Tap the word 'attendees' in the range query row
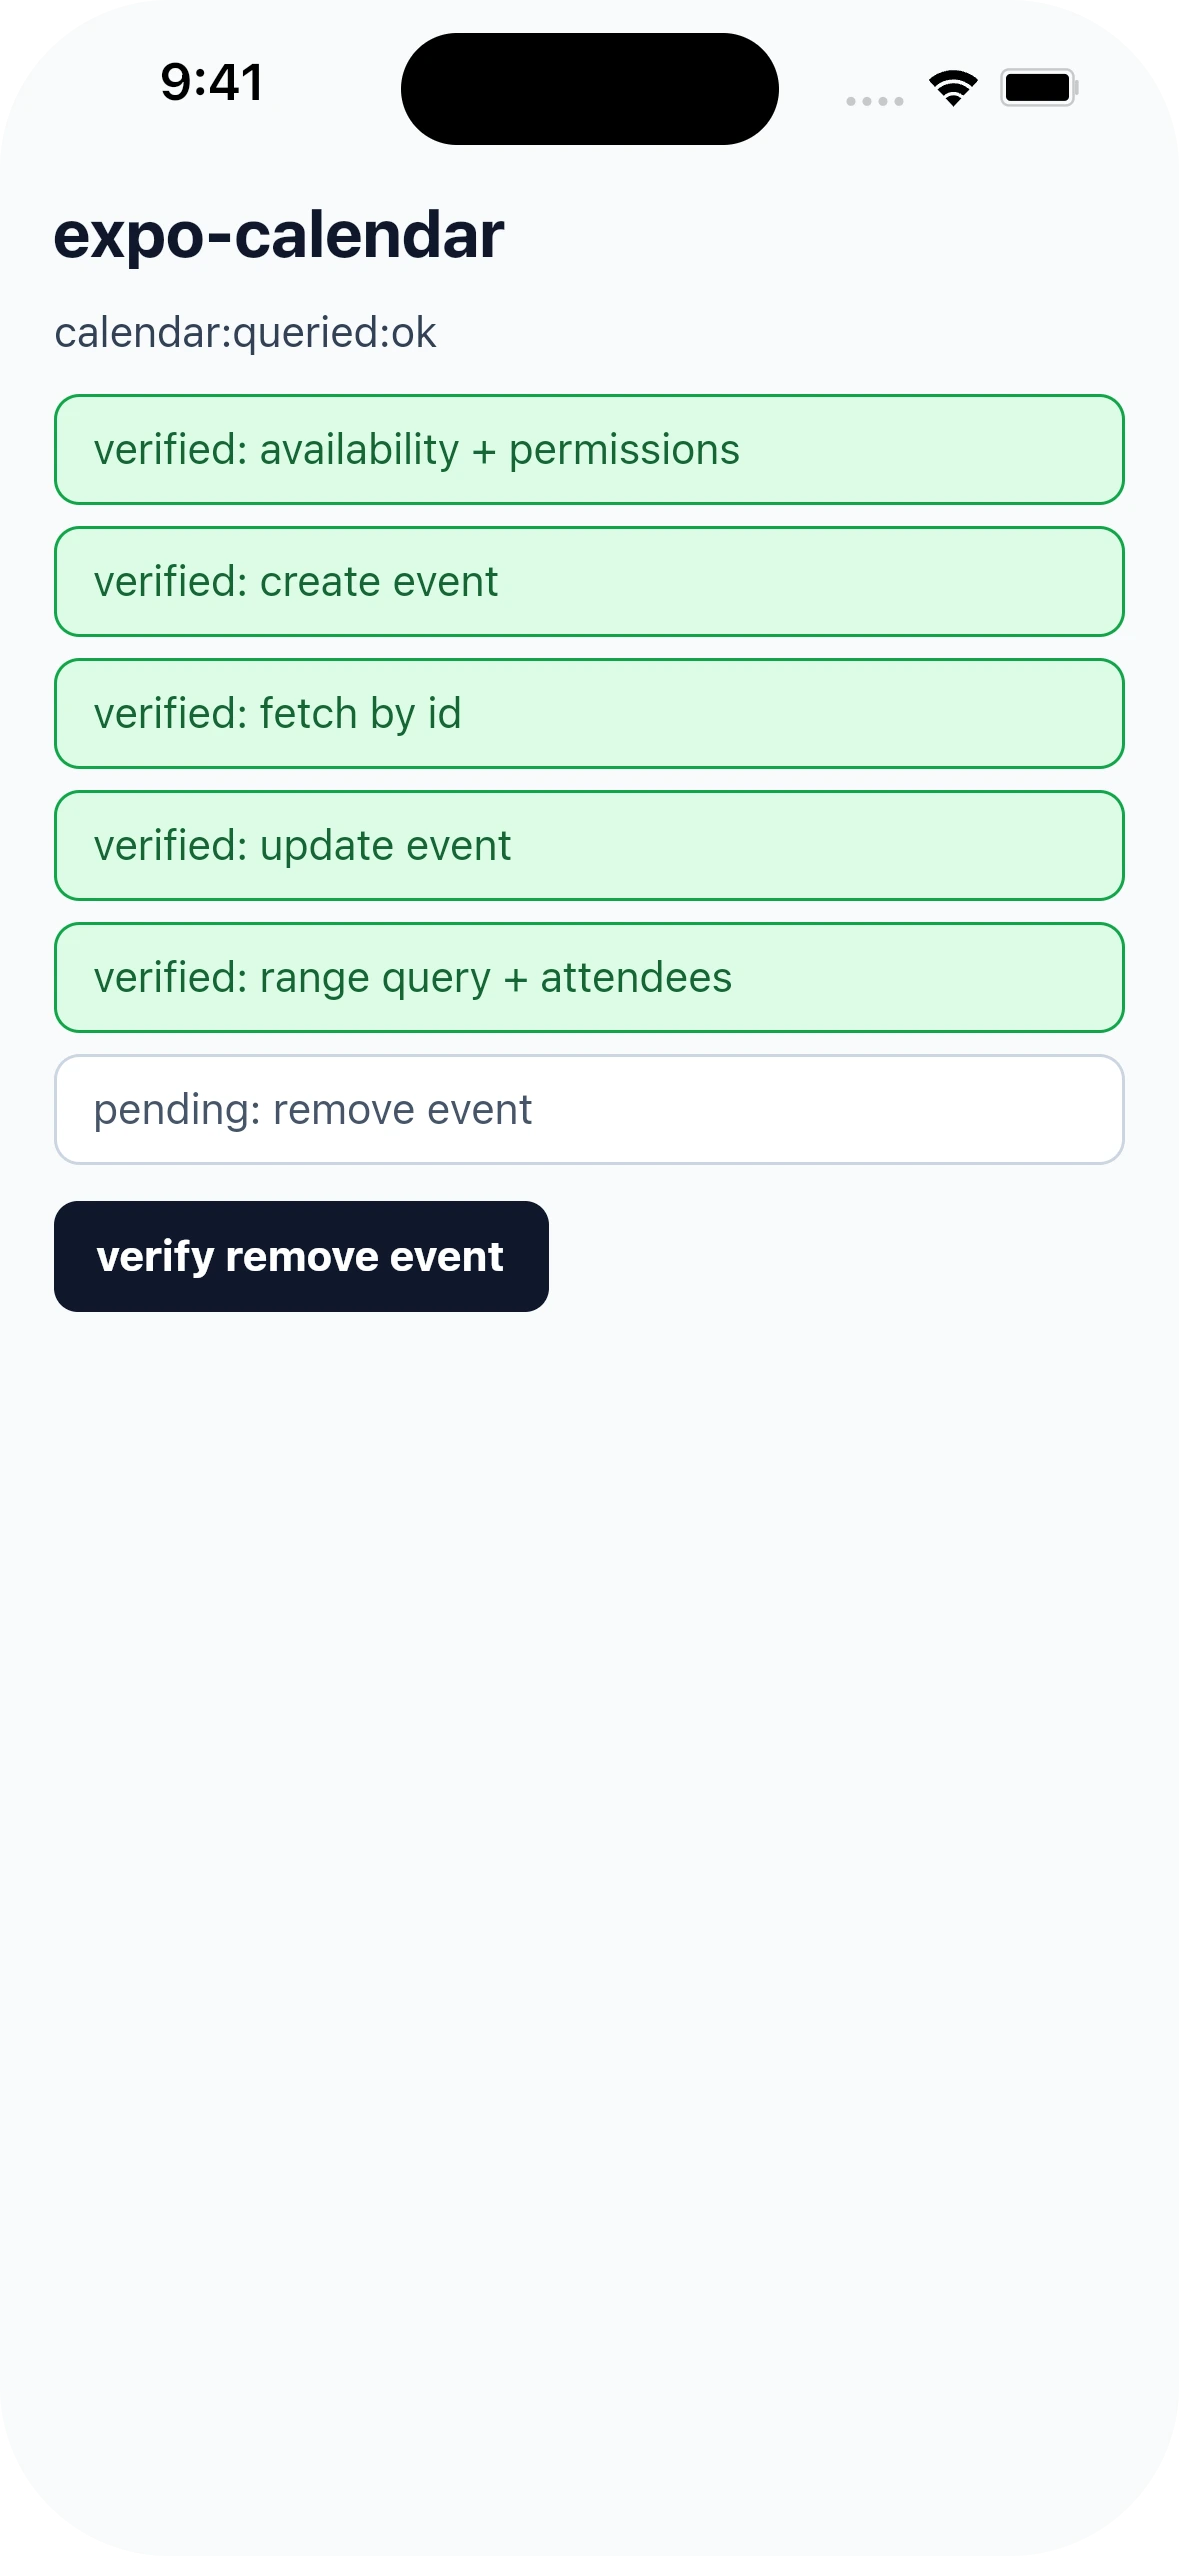The height and width of the screenshot is (2556, 1179). click(636, 978)
